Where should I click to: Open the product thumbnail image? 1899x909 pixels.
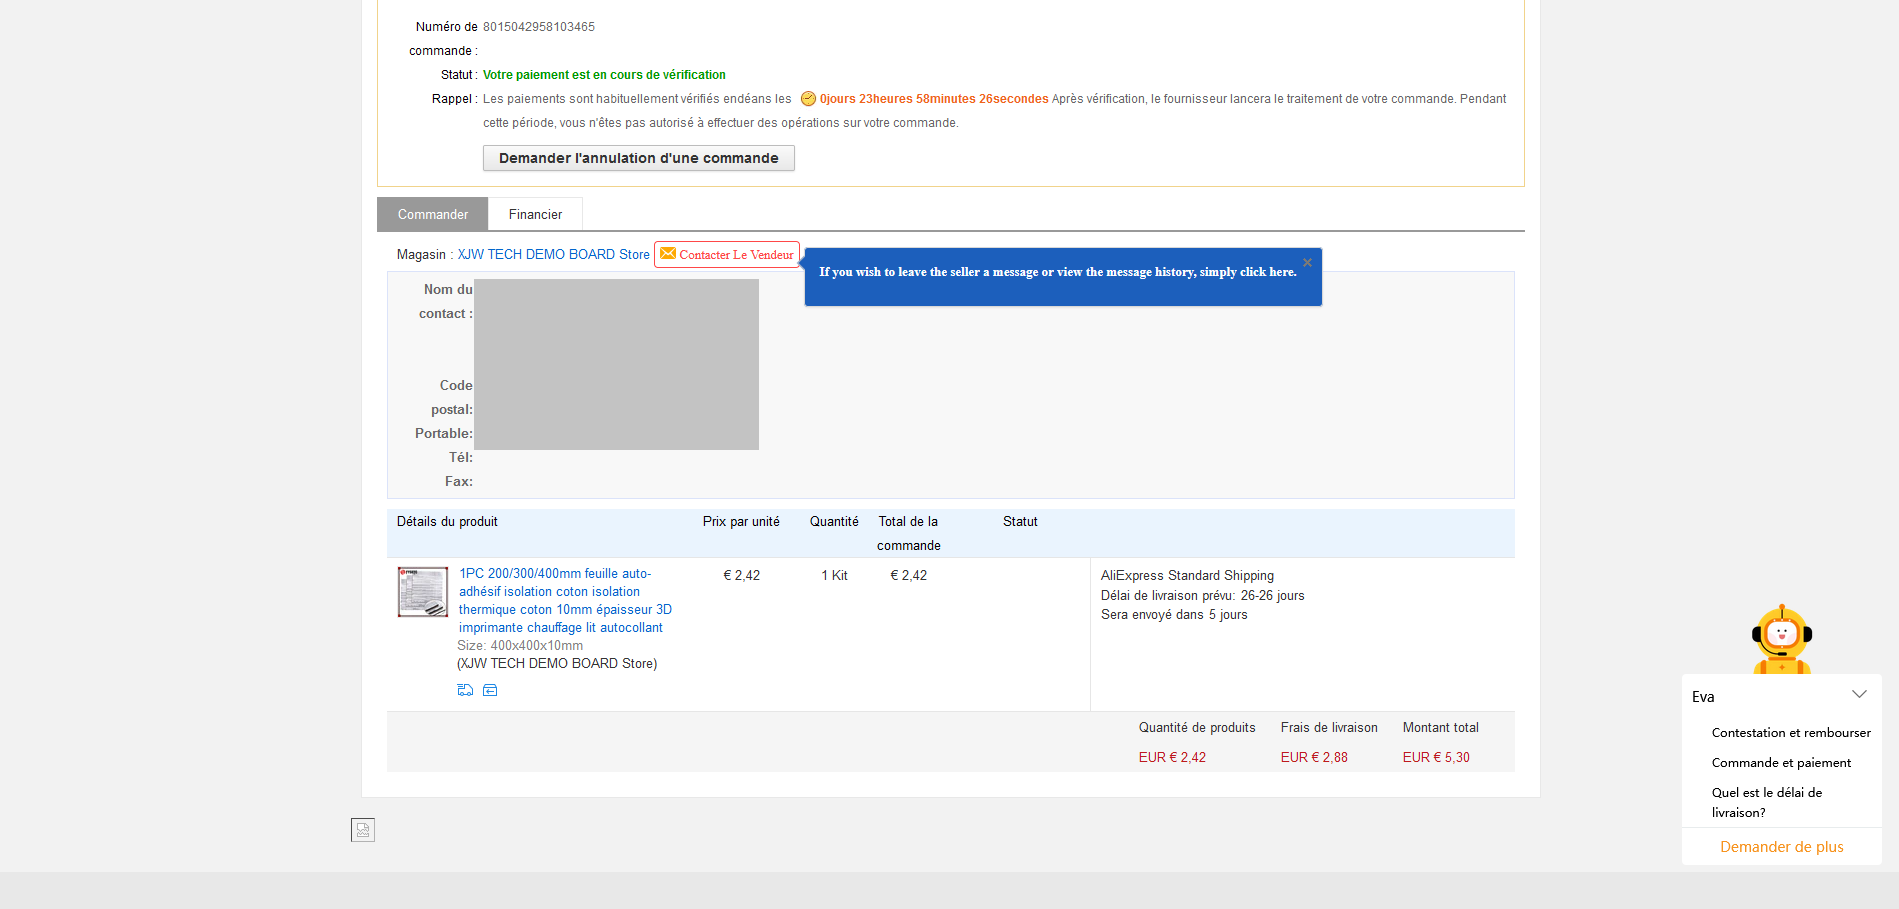click(x=423, y=592)
